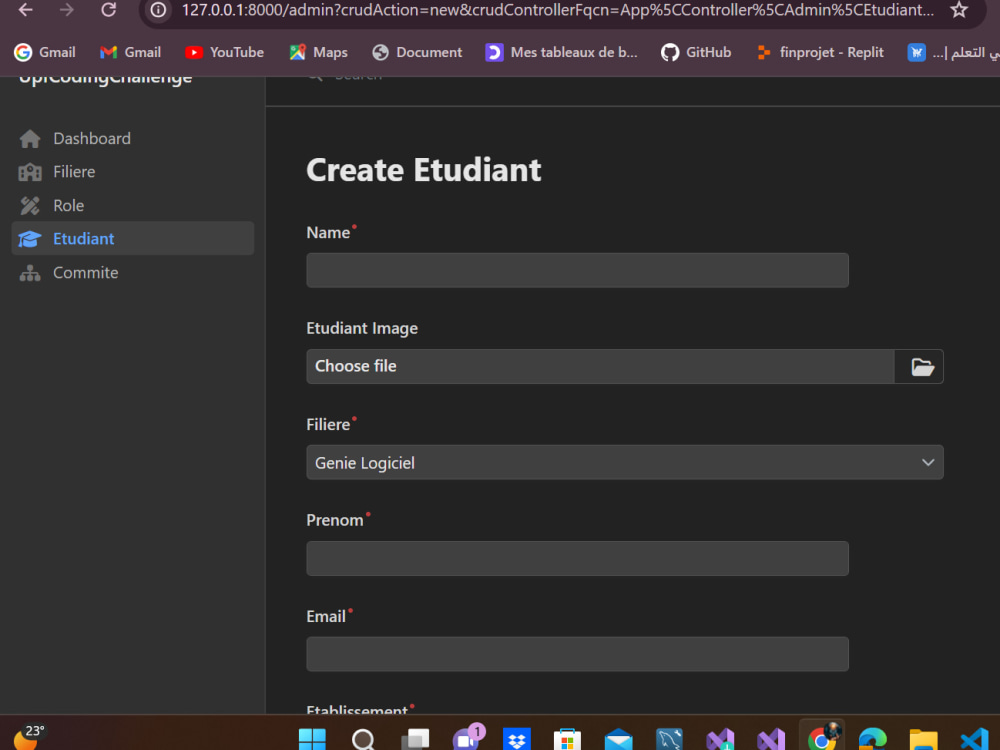This screenshot has height=750, width=1000.
Task: Open Chrome icon on taskbar
Action: click(822, 737)
